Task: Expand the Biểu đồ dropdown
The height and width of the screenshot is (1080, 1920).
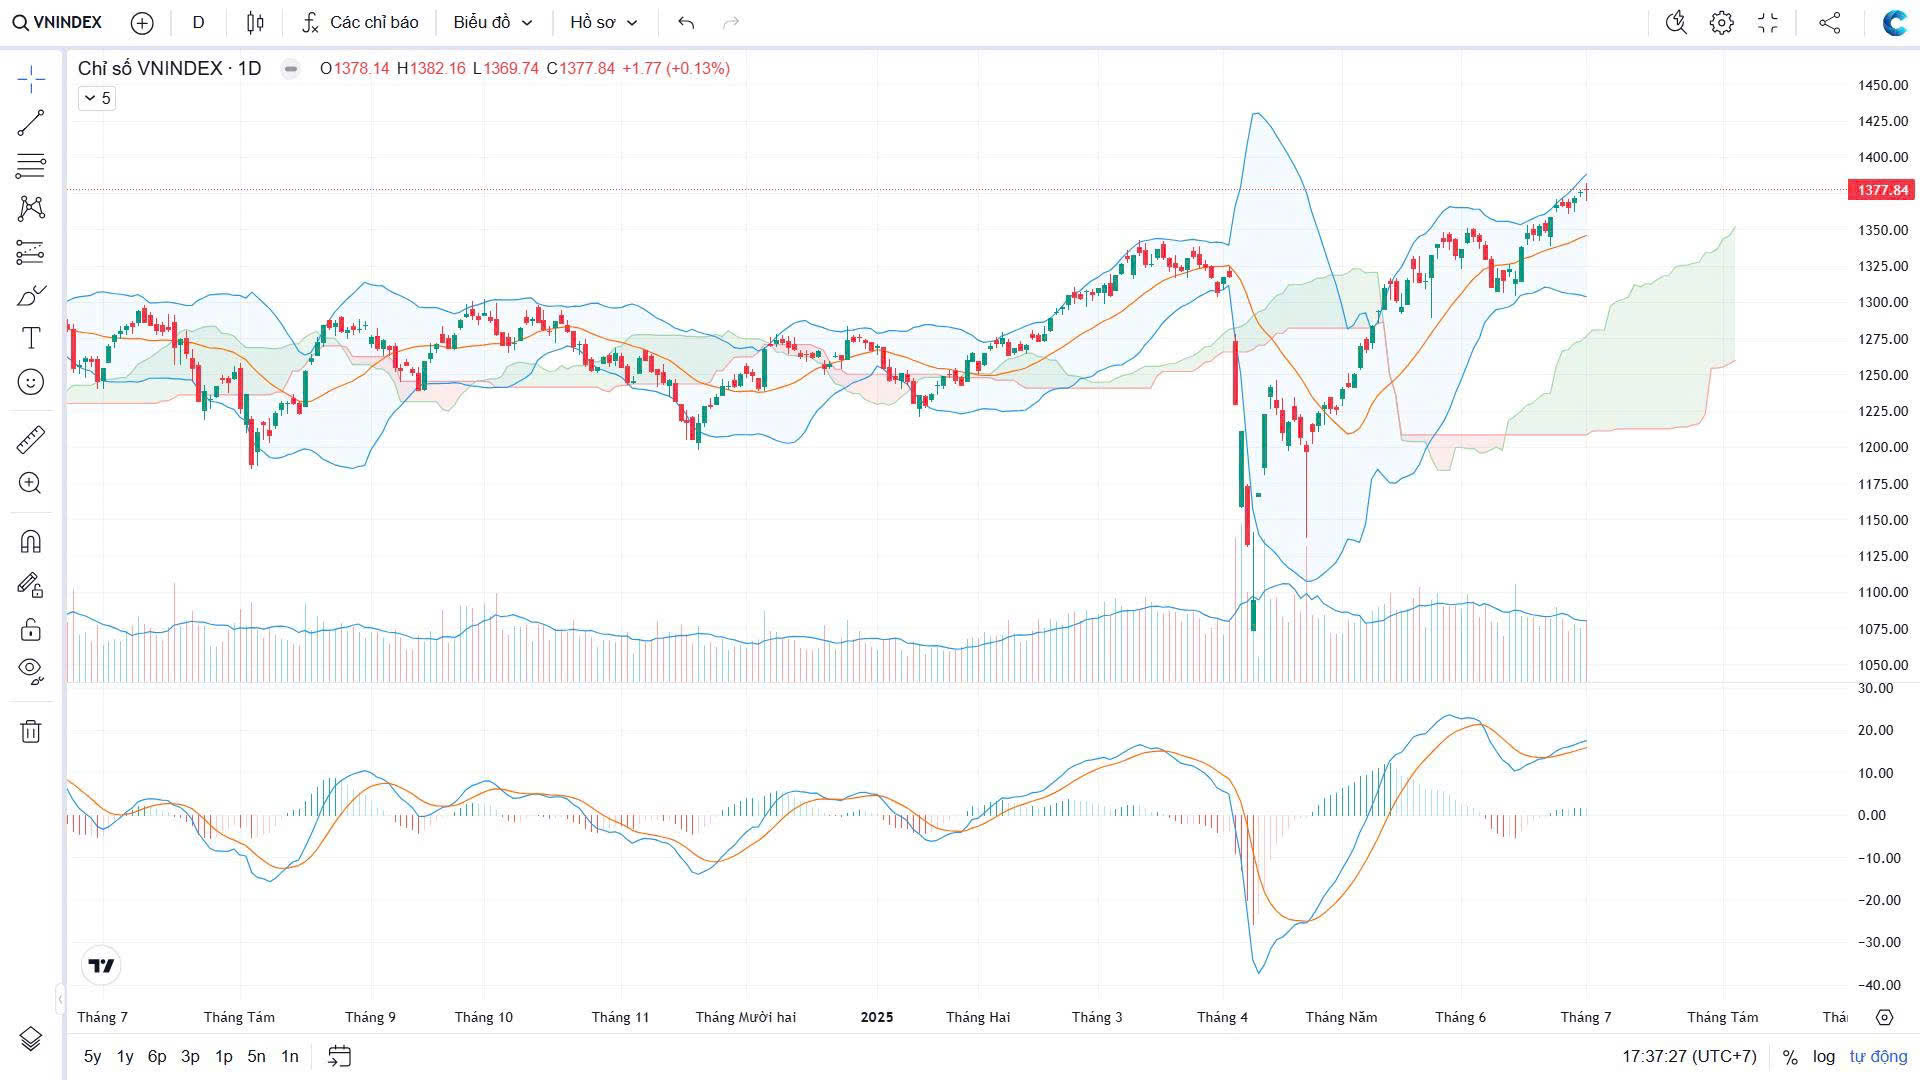Action: (x=492, y=22)
